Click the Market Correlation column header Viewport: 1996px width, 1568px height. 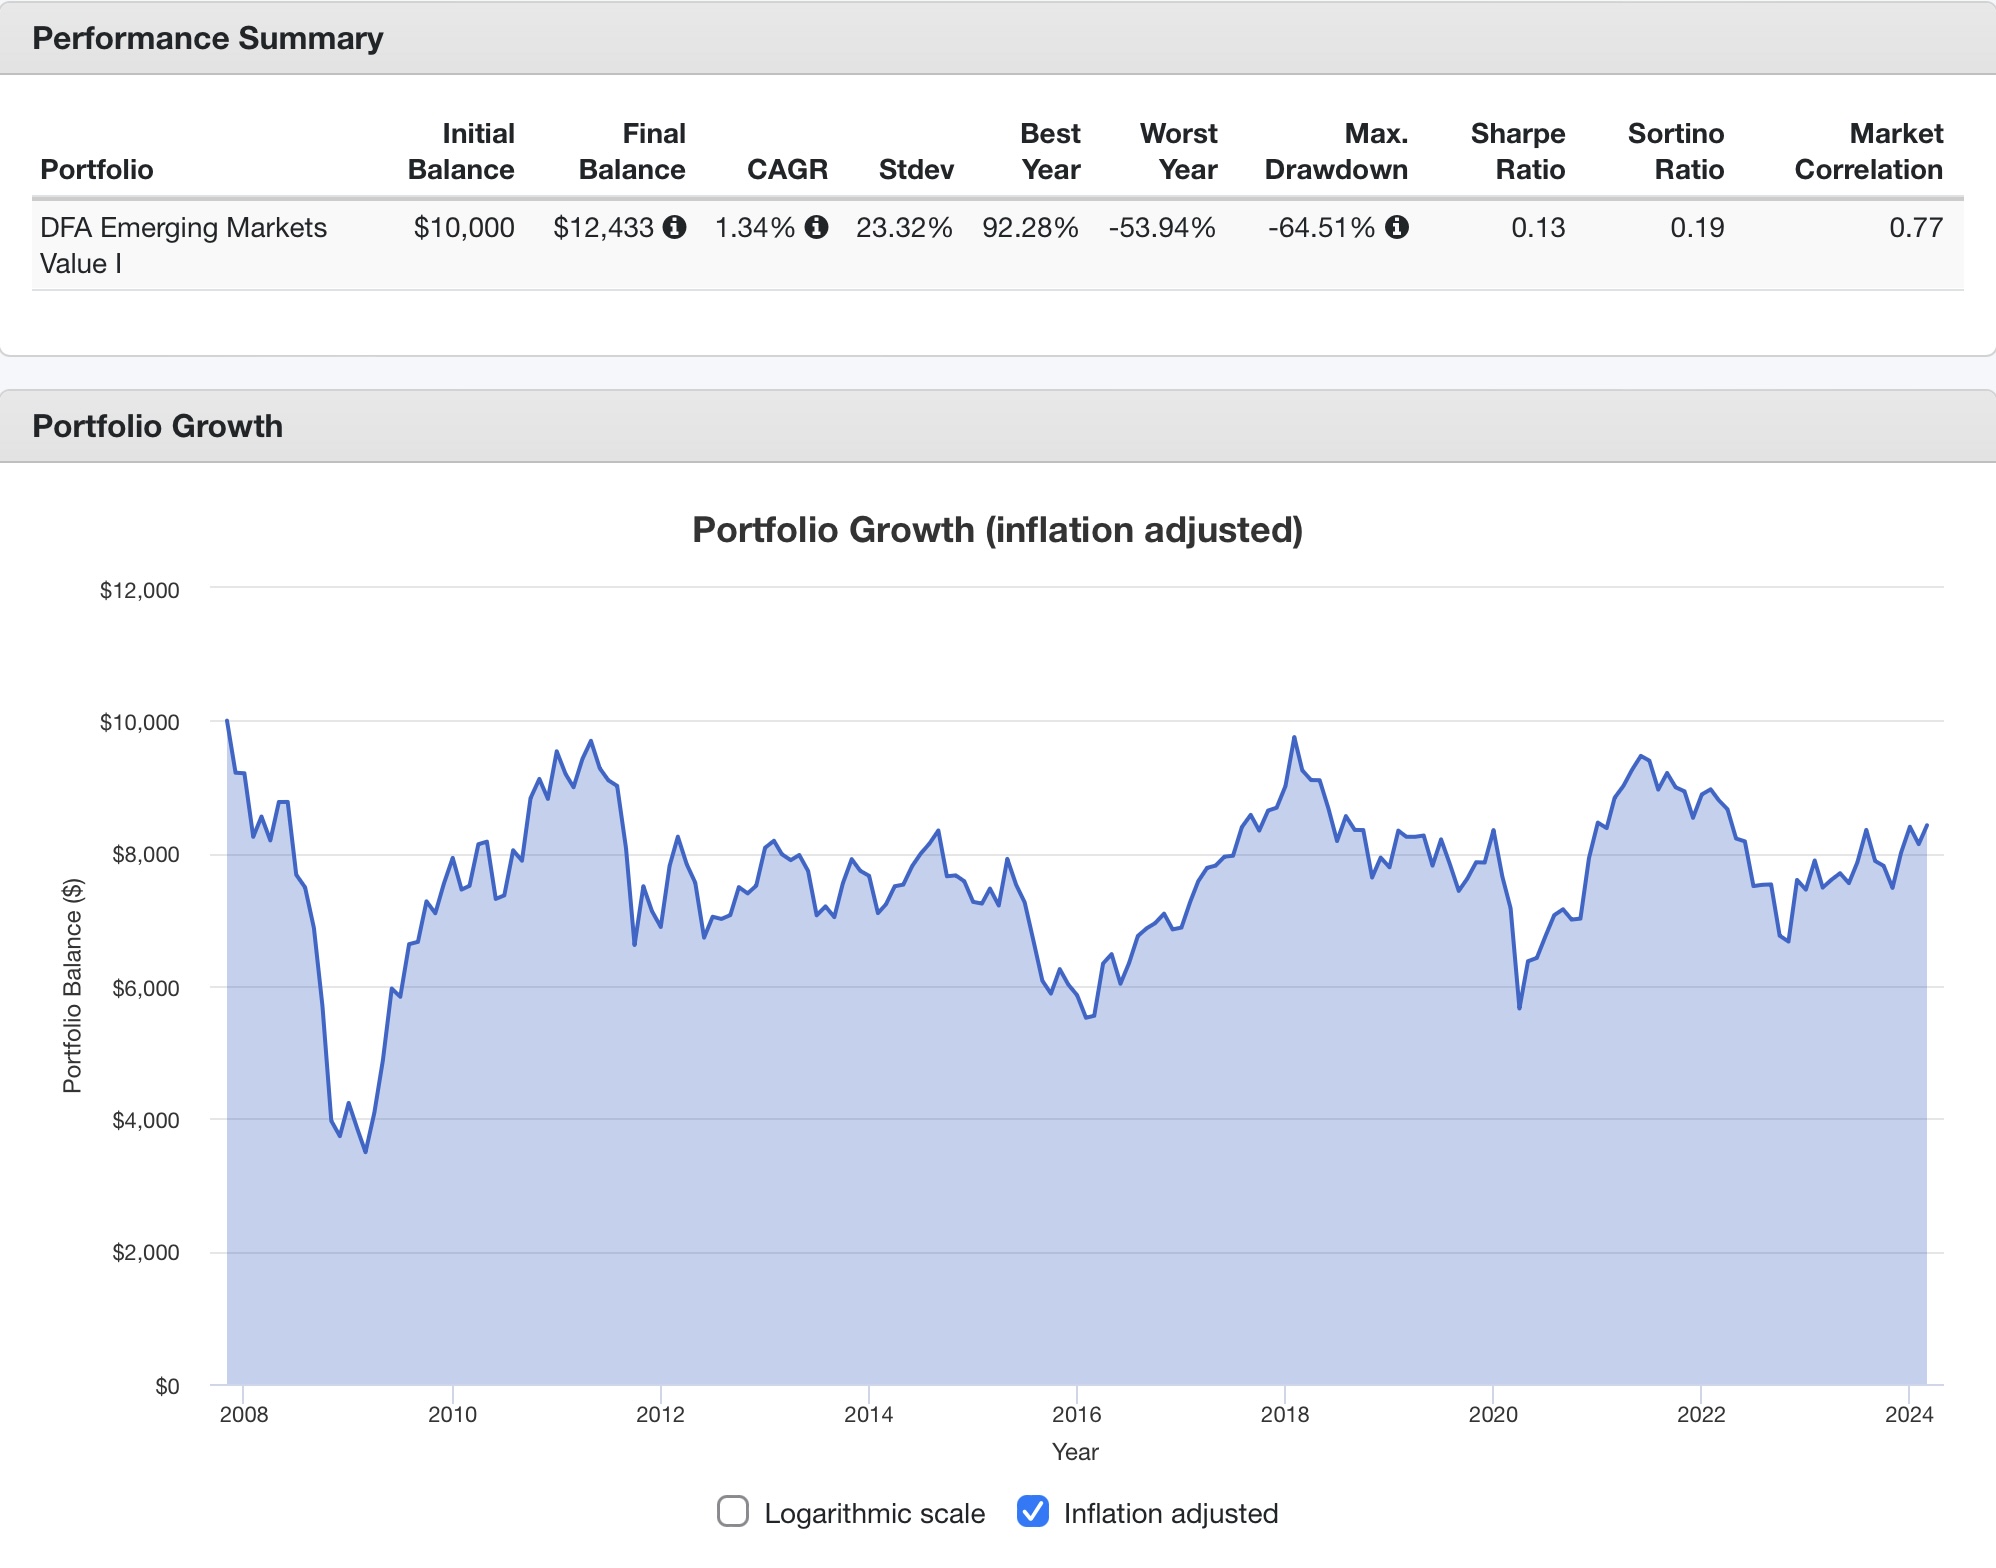1868,151
